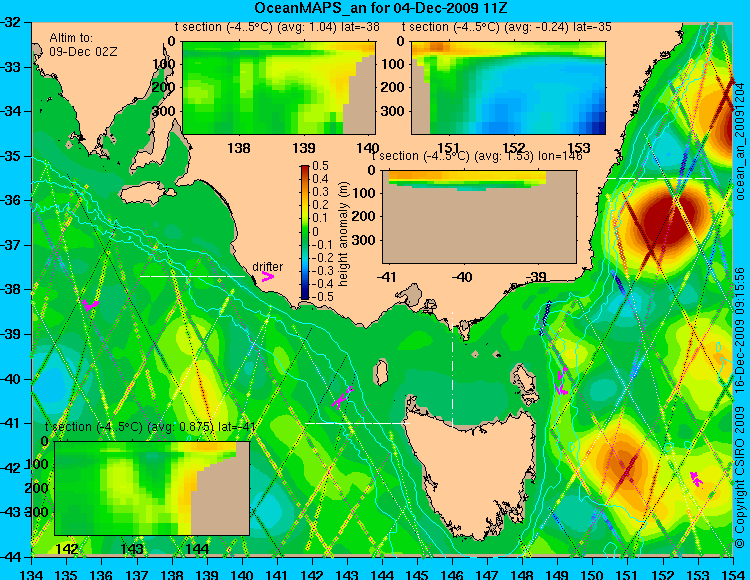The width and height of the screenshot is (750, 580).
Task: Open the lat=-38 temperature section inset
Action: pos(279,88)
